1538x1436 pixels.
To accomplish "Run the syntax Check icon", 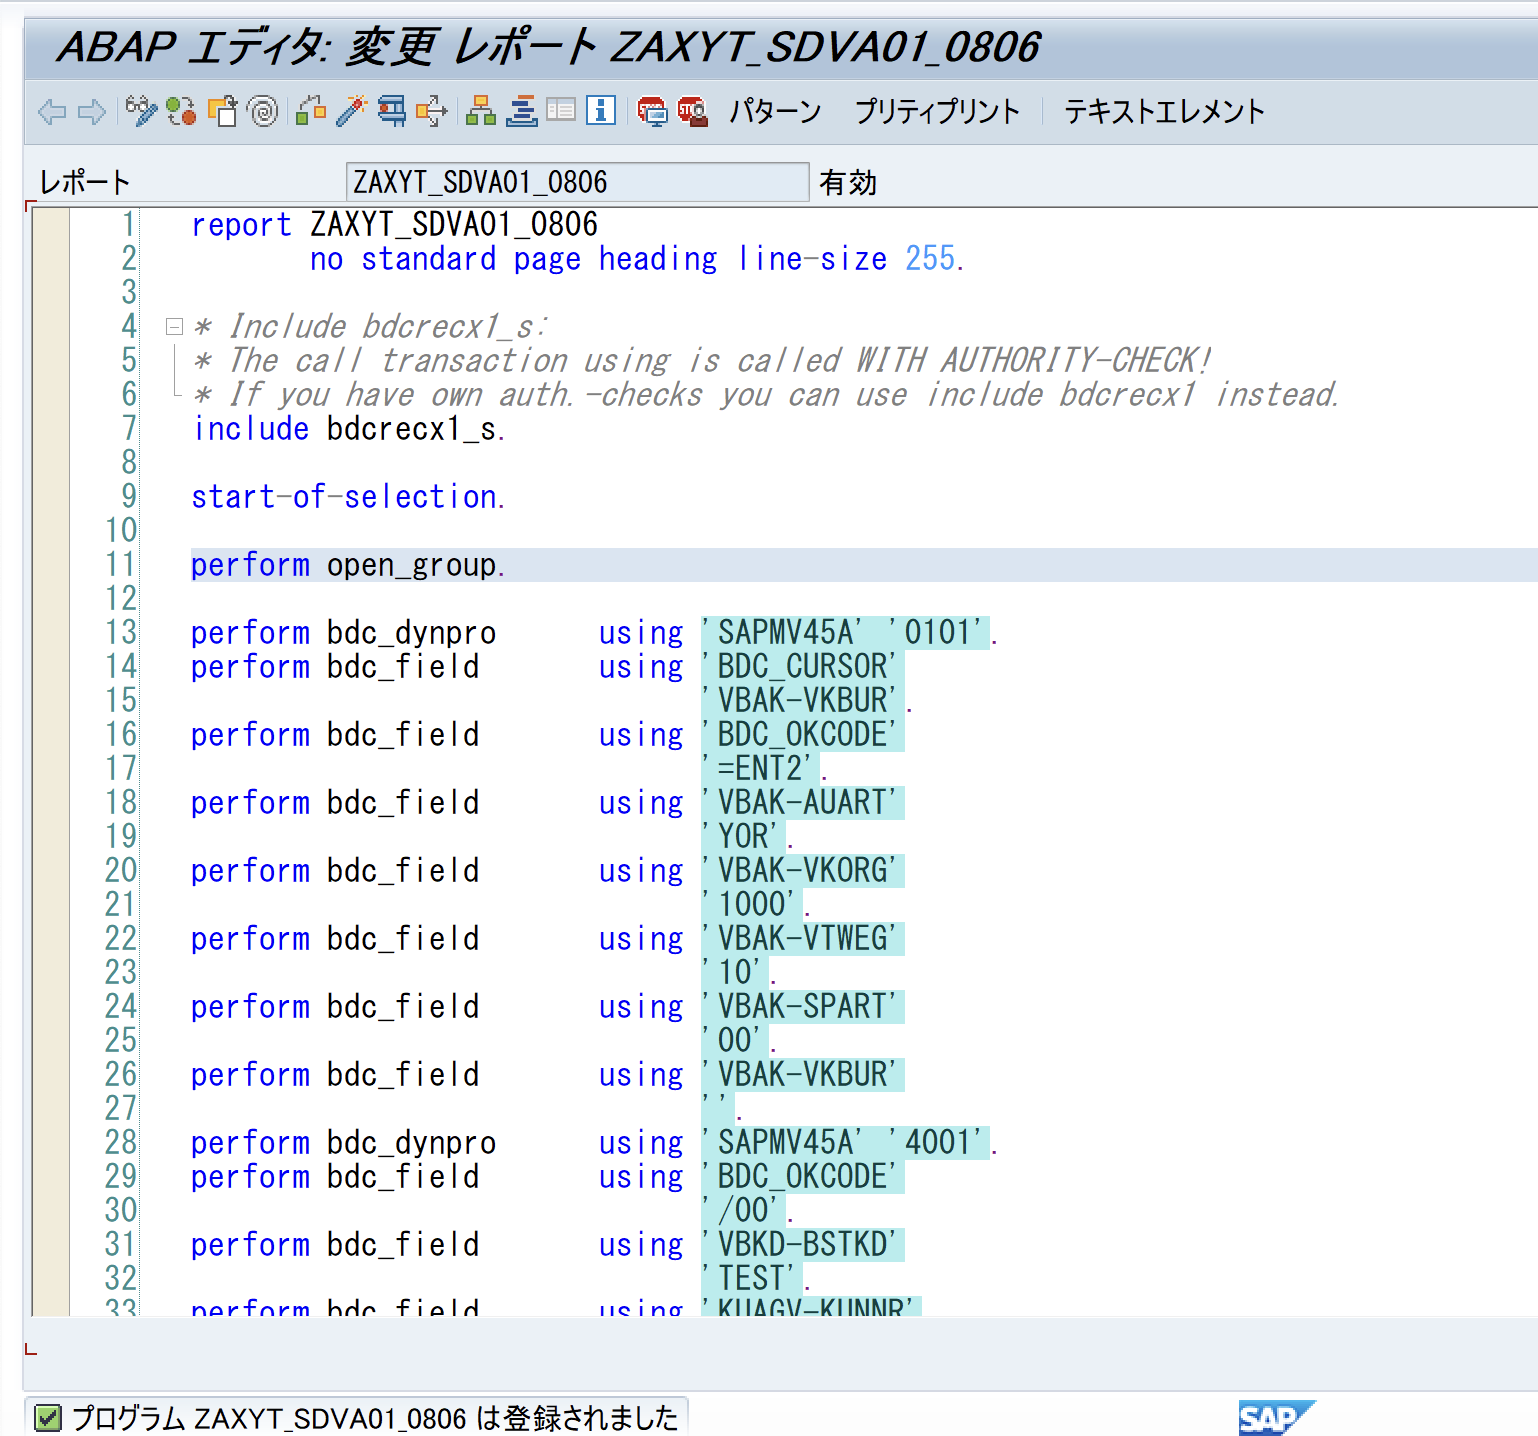I will click(311, 111).
